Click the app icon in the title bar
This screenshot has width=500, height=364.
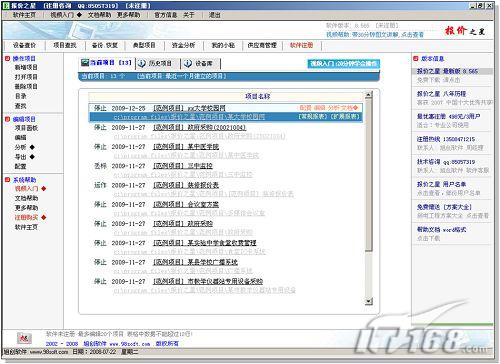coord(6,6)
